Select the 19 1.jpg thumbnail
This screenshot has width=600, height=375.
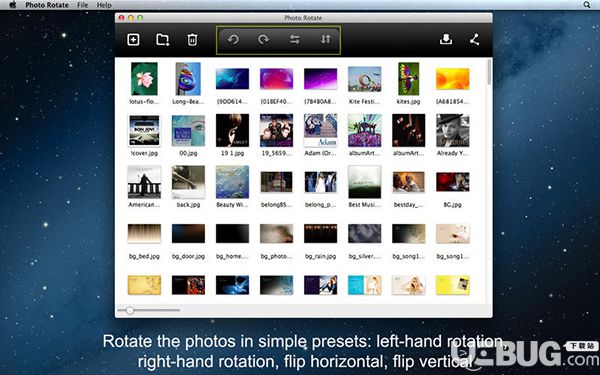[x=232, y=130]
